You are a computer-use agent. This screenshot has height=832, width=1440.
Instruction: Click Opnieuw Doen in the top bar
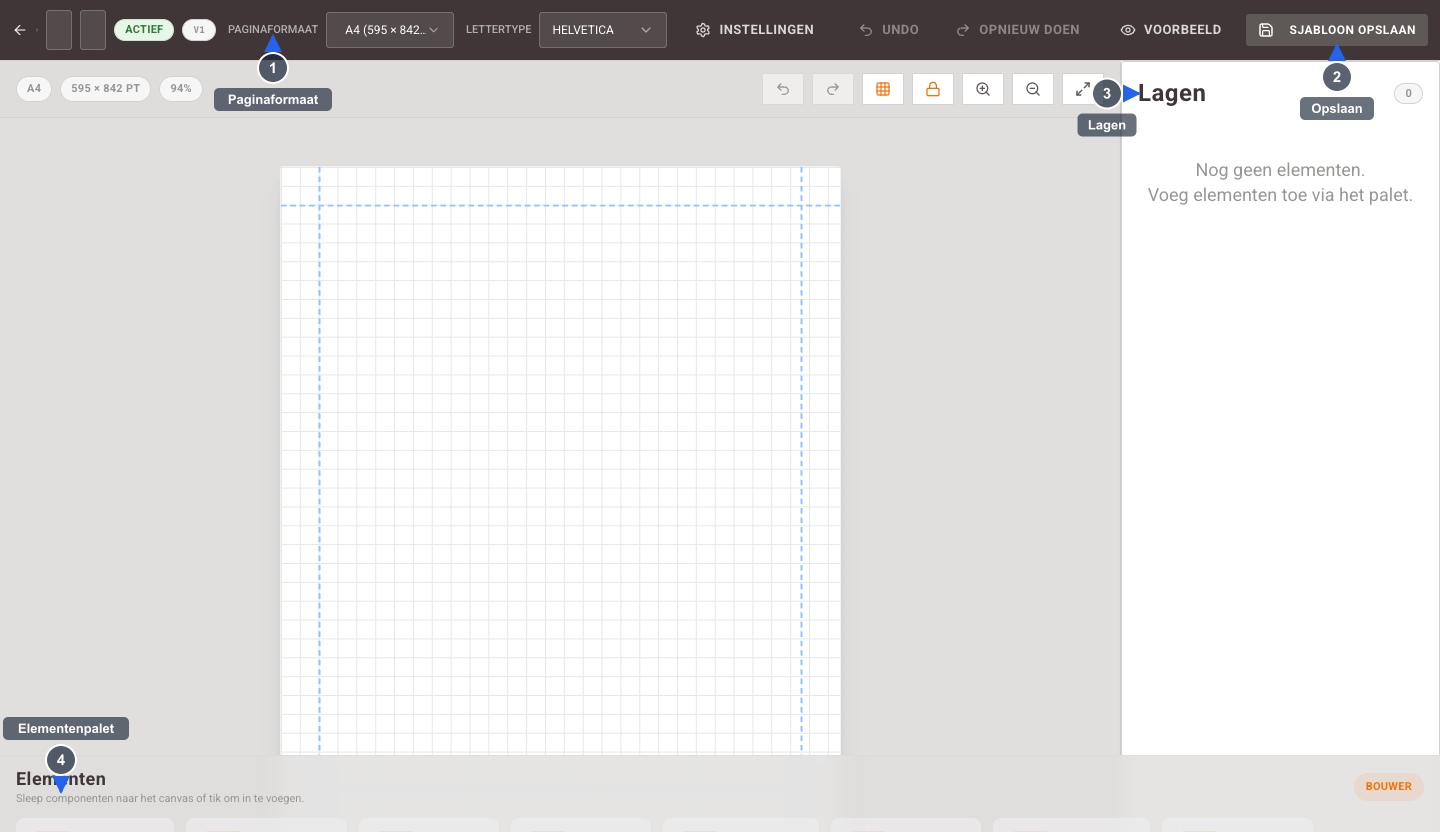[x=1018, y=30]
